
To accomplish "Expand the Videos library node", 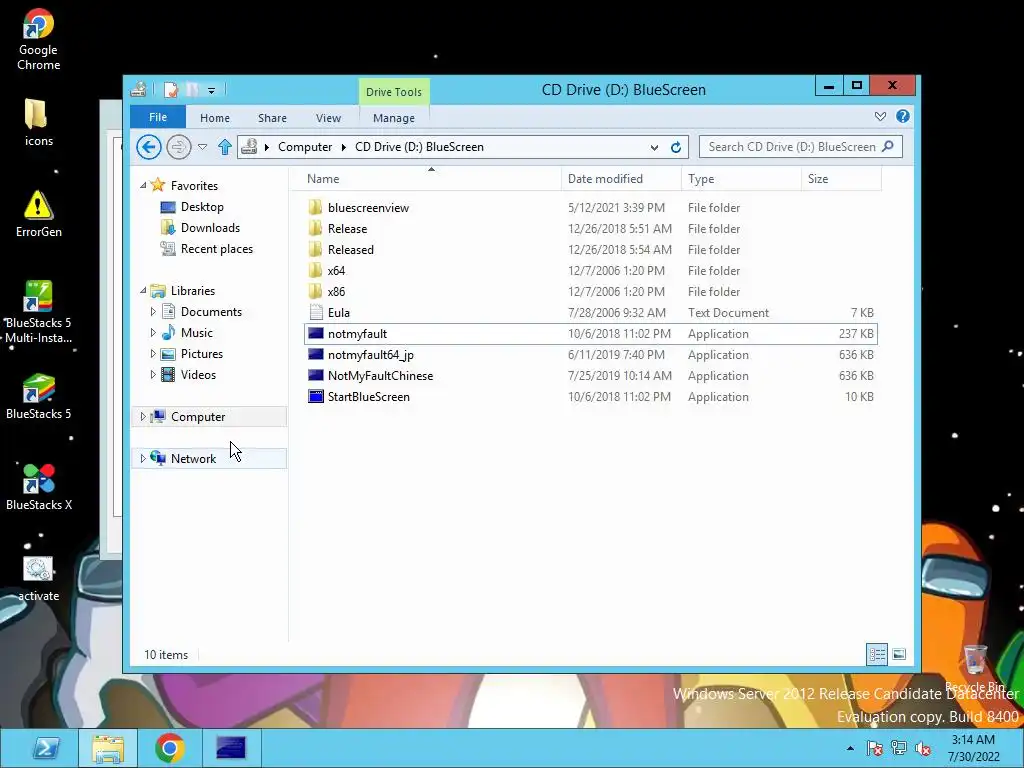I will pyautogui.click(x=153, y=374).
